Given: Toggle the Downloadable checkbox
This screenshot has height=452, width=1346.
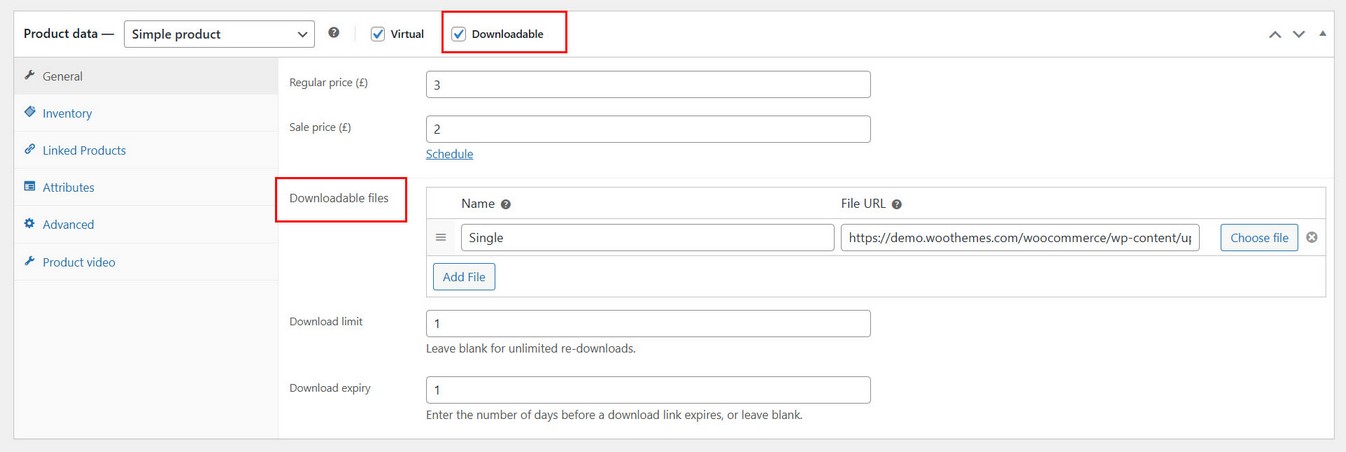Looking at the screenshot, I should pyautogui.click(x=459, y=34).
